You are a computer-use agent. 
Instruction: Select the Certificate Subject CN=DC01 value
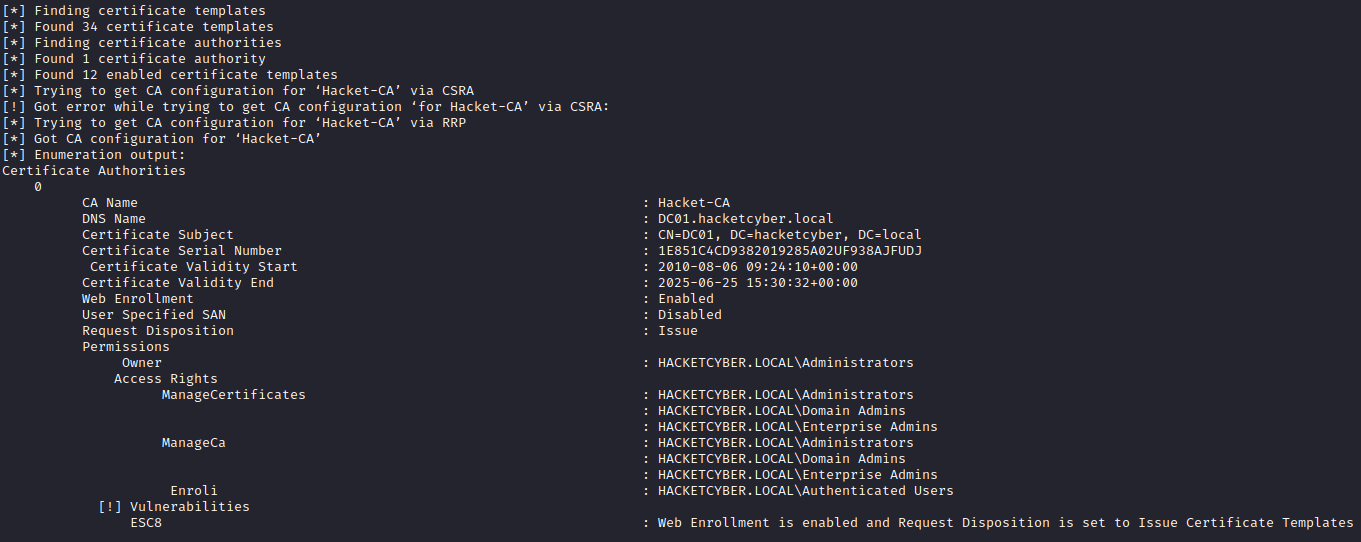[x=790, y=235]
